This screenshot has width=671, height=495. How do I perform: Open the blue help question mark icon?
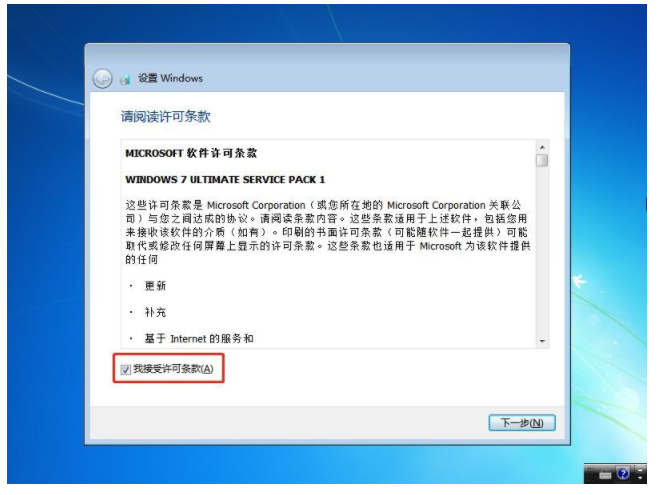click(623, 473)
